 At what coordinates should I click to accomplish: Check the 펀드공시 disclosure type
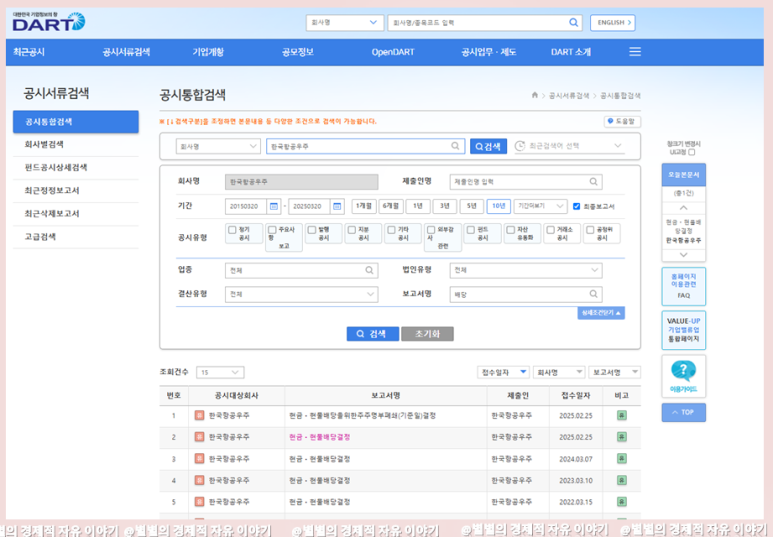tap(471, 230)
